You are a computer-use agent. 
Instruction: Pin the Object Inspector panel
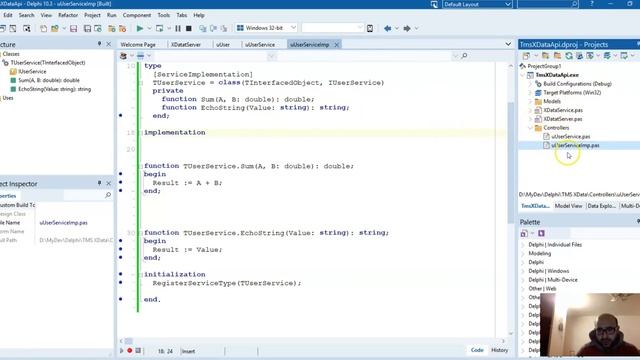(x=99, y=184)
